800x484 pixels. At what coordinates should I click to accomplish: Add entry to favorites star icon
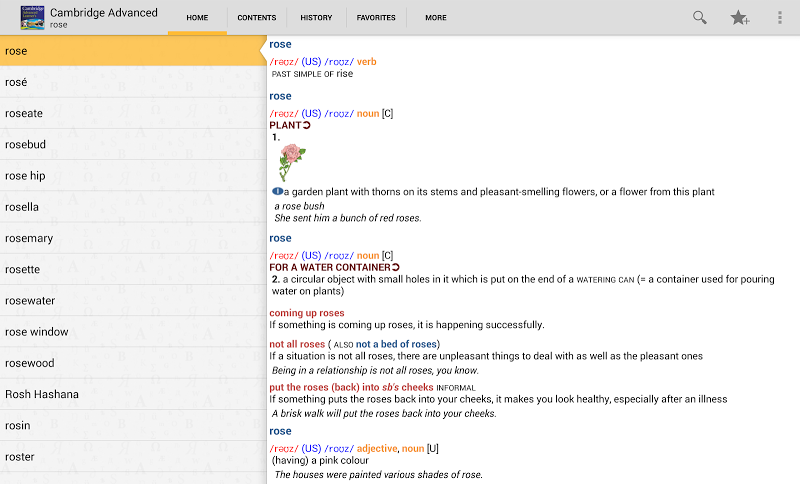point(739,18)
